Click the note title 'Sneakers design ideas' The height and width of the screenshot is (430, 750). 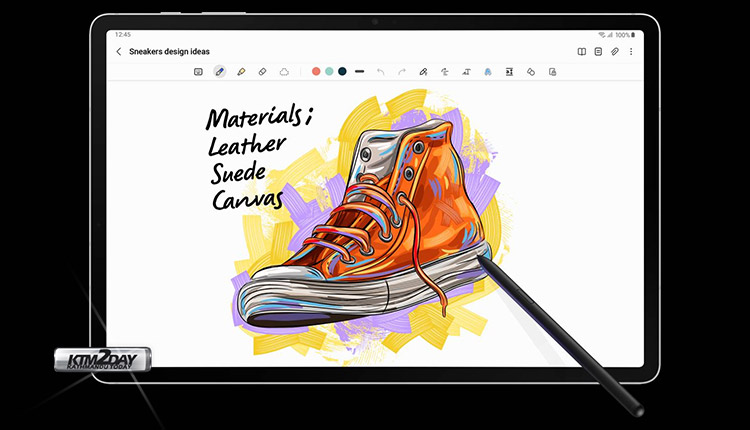click(169, 51)
